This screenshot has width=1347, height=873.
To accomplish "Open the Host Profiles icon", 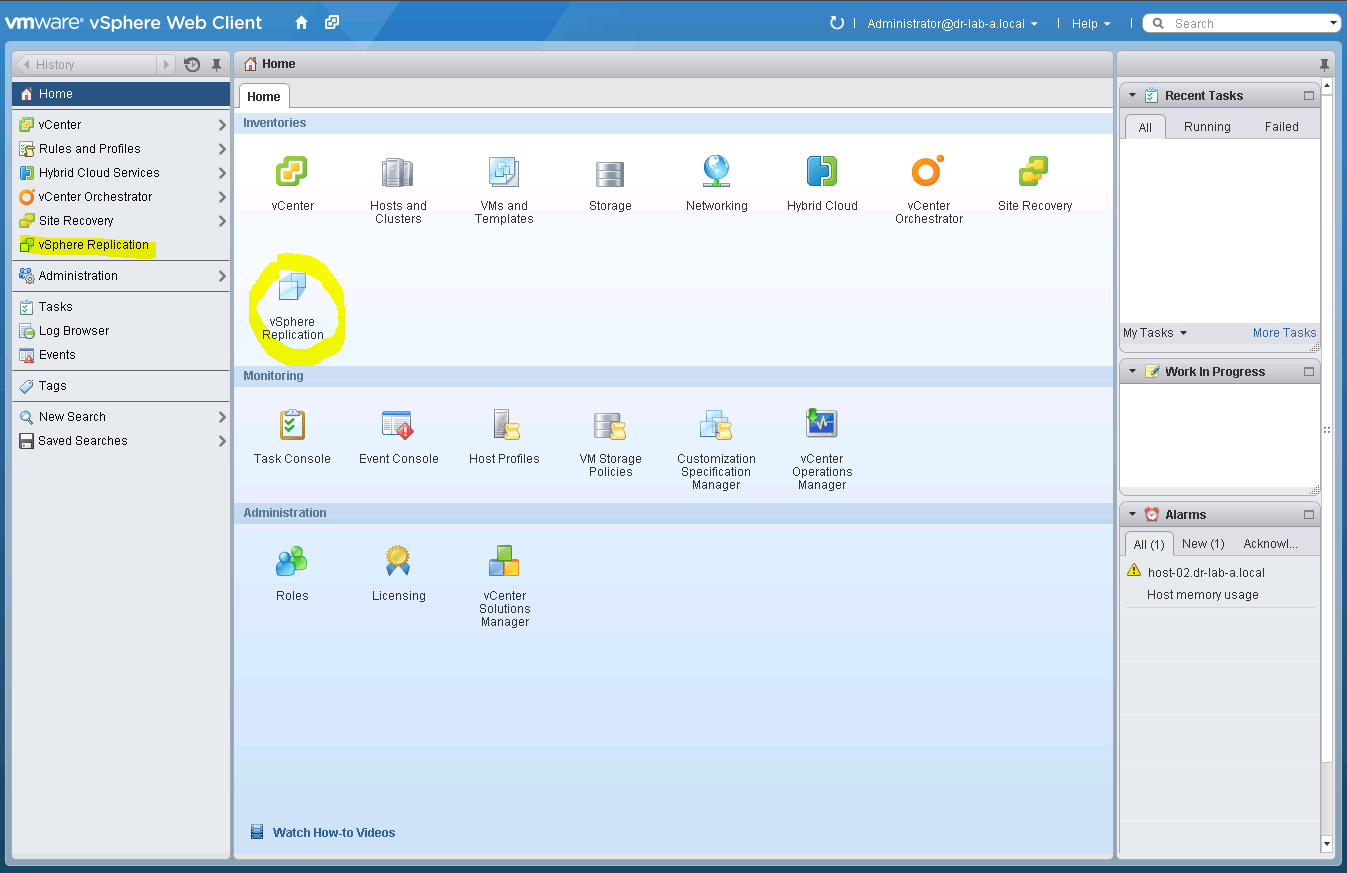I will point(503,423).
